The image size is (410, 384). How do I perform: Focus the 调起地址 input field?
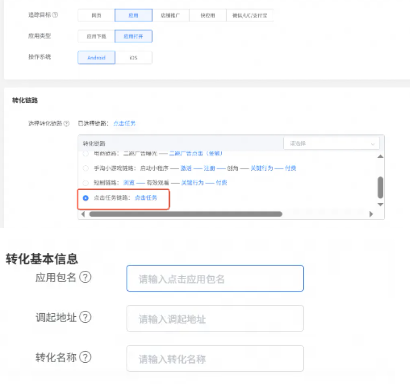click(x=215, y=319)
